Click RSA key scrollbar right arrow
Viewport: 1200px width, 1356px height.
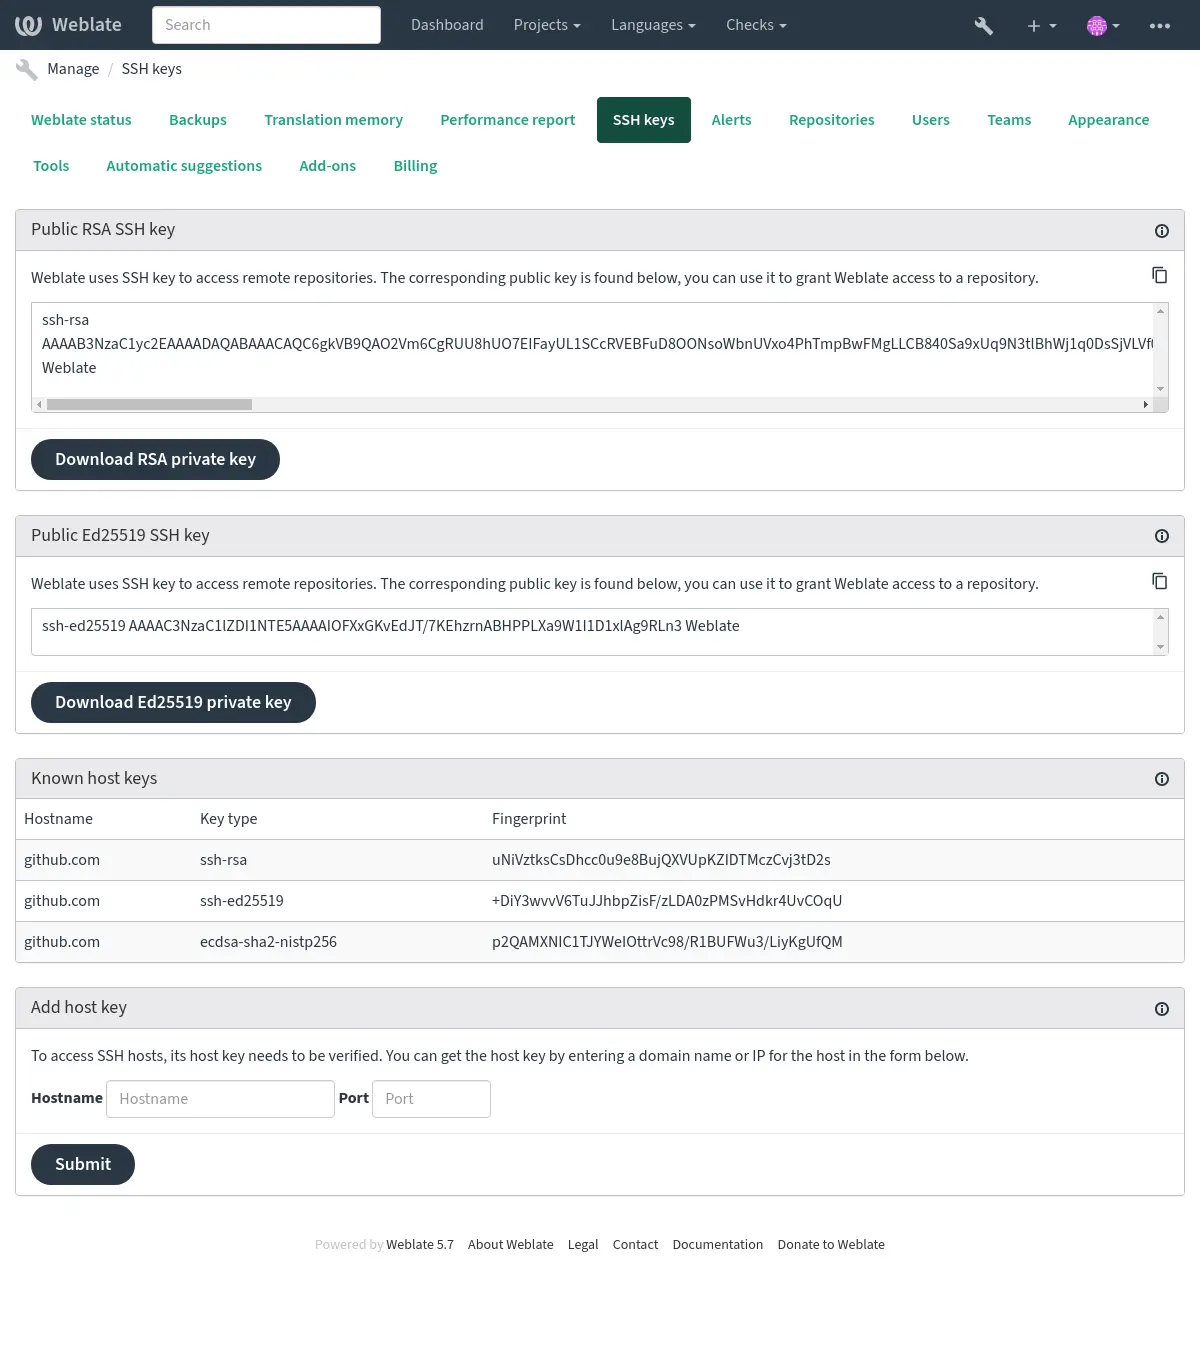[1146, 405]
